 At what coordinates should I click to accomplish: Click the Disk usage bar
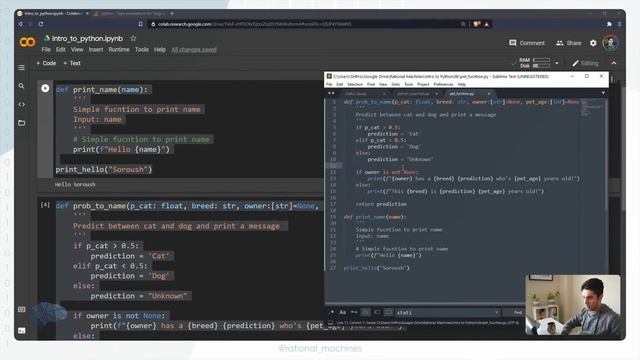[541, 66]
